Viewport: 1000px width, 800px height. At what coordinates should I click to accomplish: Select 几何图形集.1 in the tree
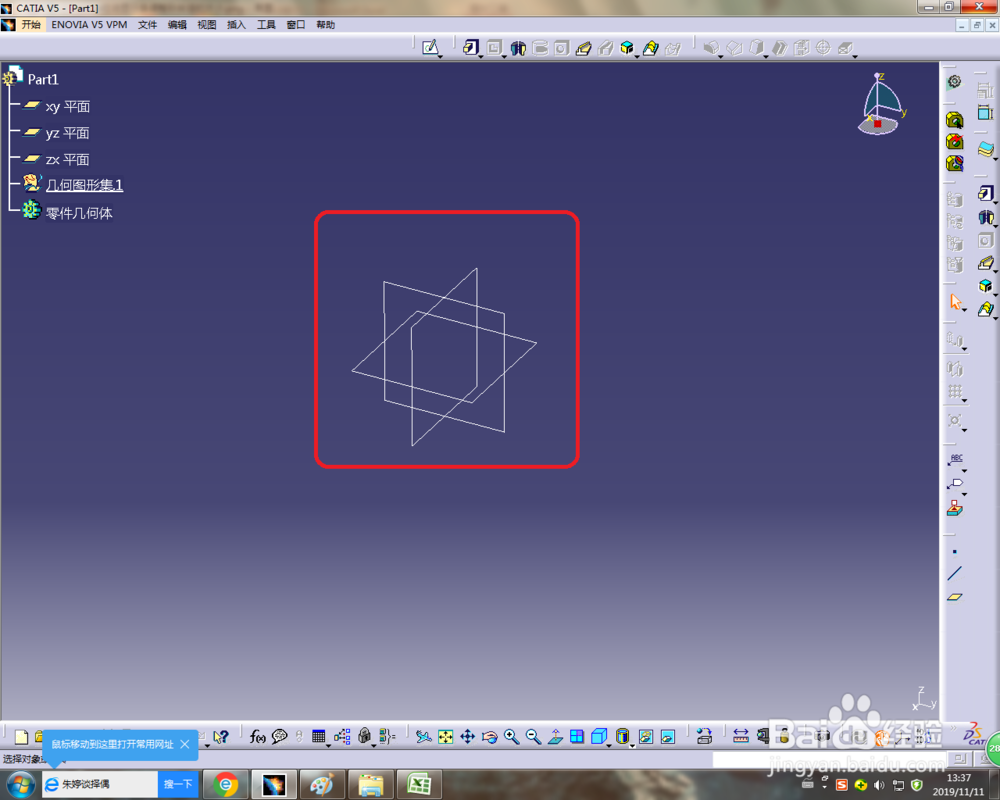(x=73, y=185)
